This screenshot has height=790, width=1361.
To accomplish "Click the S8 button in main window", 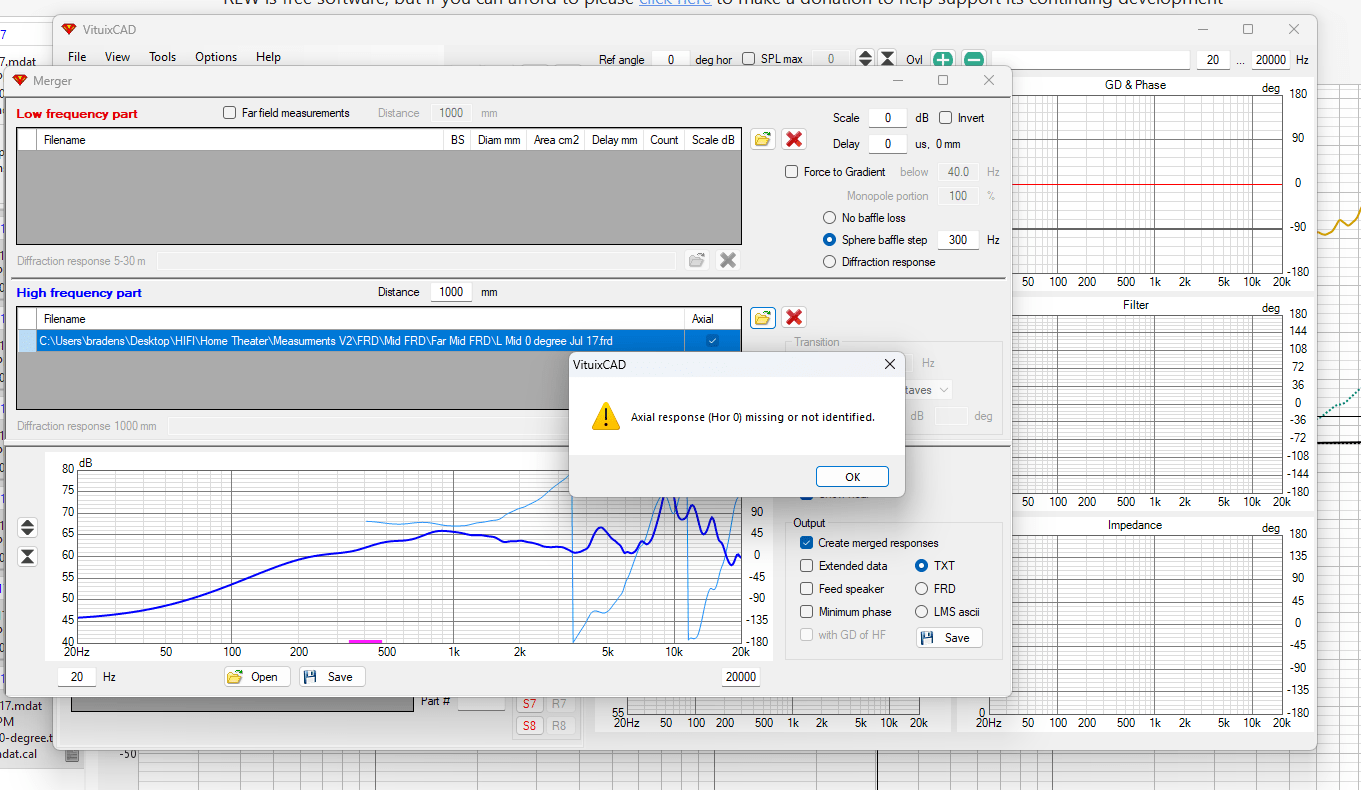I will tap(529, 726).
